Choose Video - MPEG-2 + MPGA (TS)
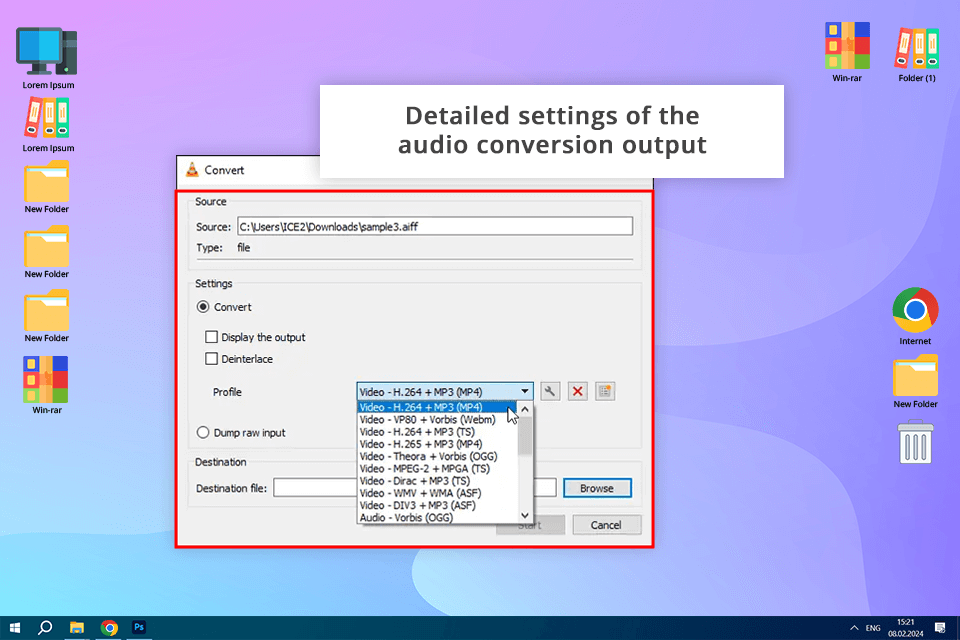 click(x=438, y=469)
